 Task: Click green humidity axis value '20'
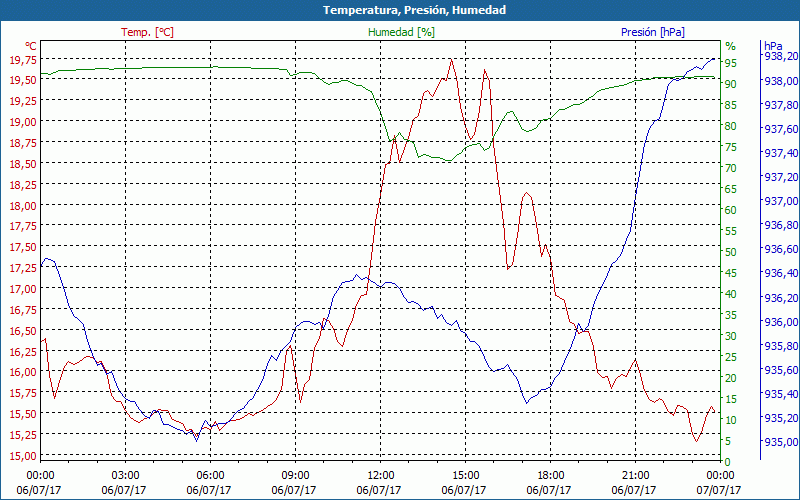click(x=731, y=378)
